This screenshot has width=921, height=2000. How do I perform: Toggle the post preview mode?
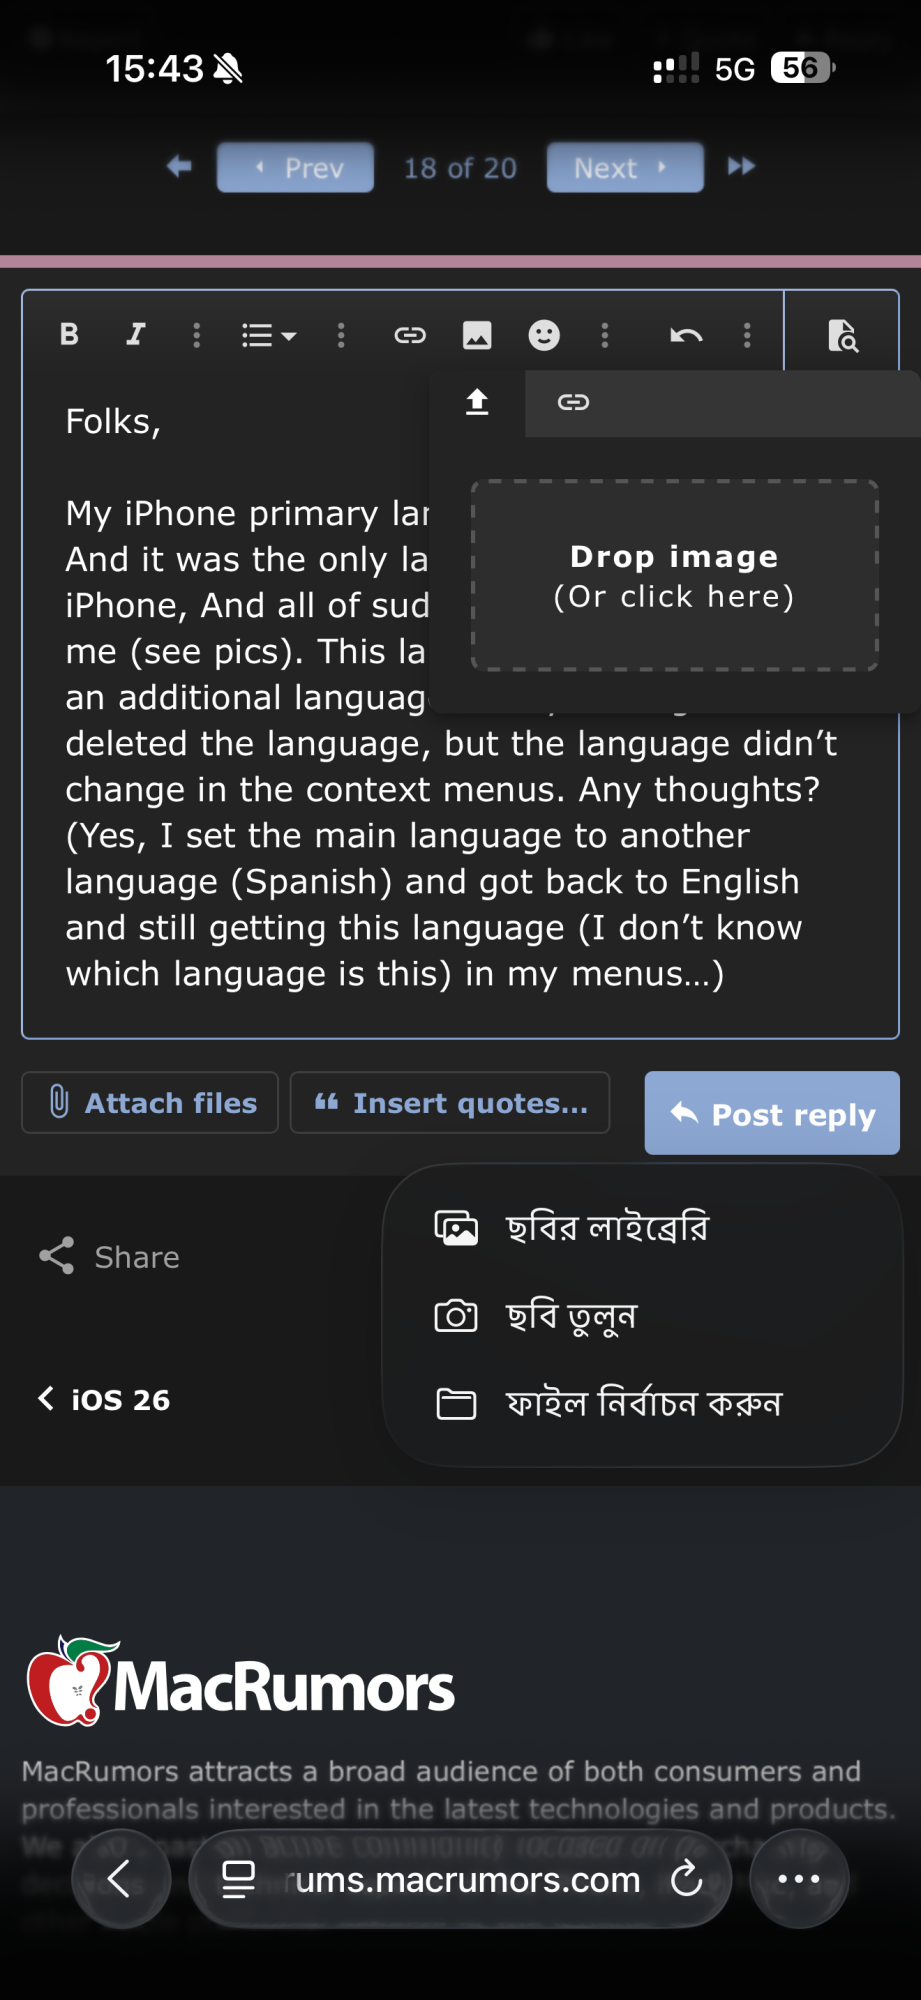[x=842, y=336]
